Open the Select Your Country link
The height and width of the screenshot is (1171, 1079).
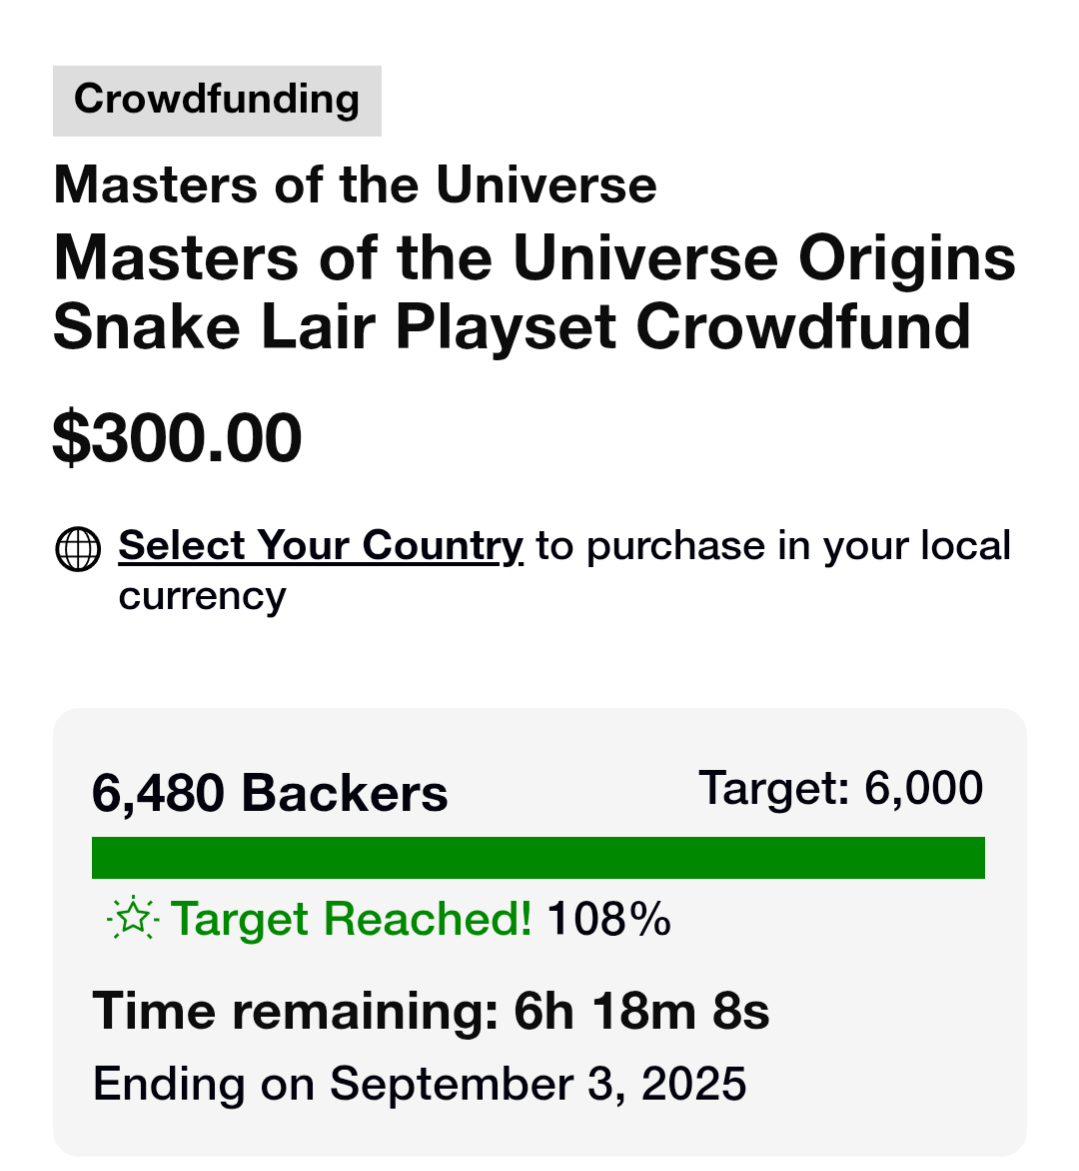320,545
